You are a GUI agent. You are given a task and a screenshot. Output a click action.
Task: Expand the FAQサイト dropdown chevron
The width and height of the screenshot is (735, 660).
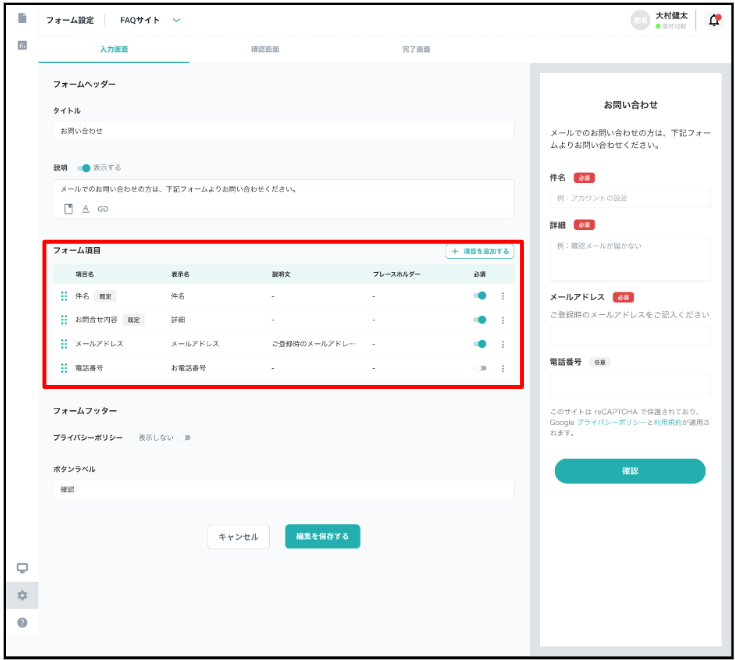(177, 20)
